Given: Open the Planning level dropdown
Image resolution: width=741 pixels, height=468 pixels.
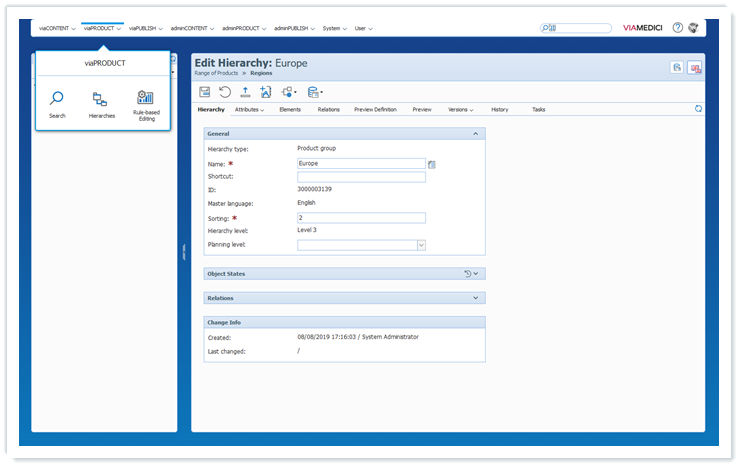Looking at the screenshot, I should [421, 244].
